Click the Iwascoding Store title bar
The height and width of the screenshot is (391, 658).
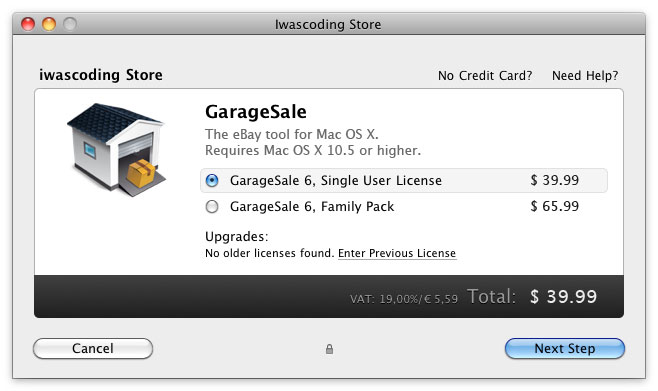click(x=328, y=24)
